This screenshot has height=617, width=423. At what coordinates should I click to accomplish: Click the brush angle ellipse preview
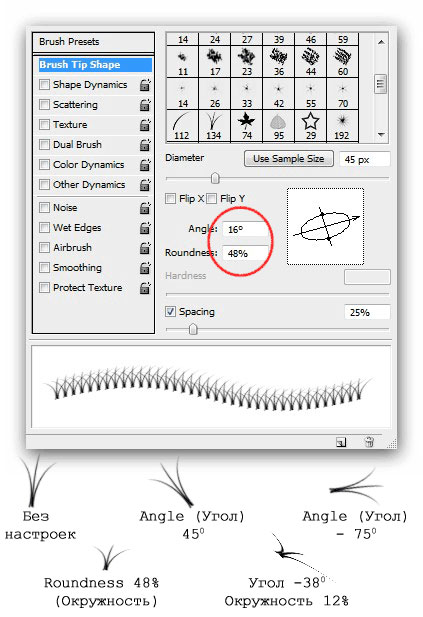325,227
